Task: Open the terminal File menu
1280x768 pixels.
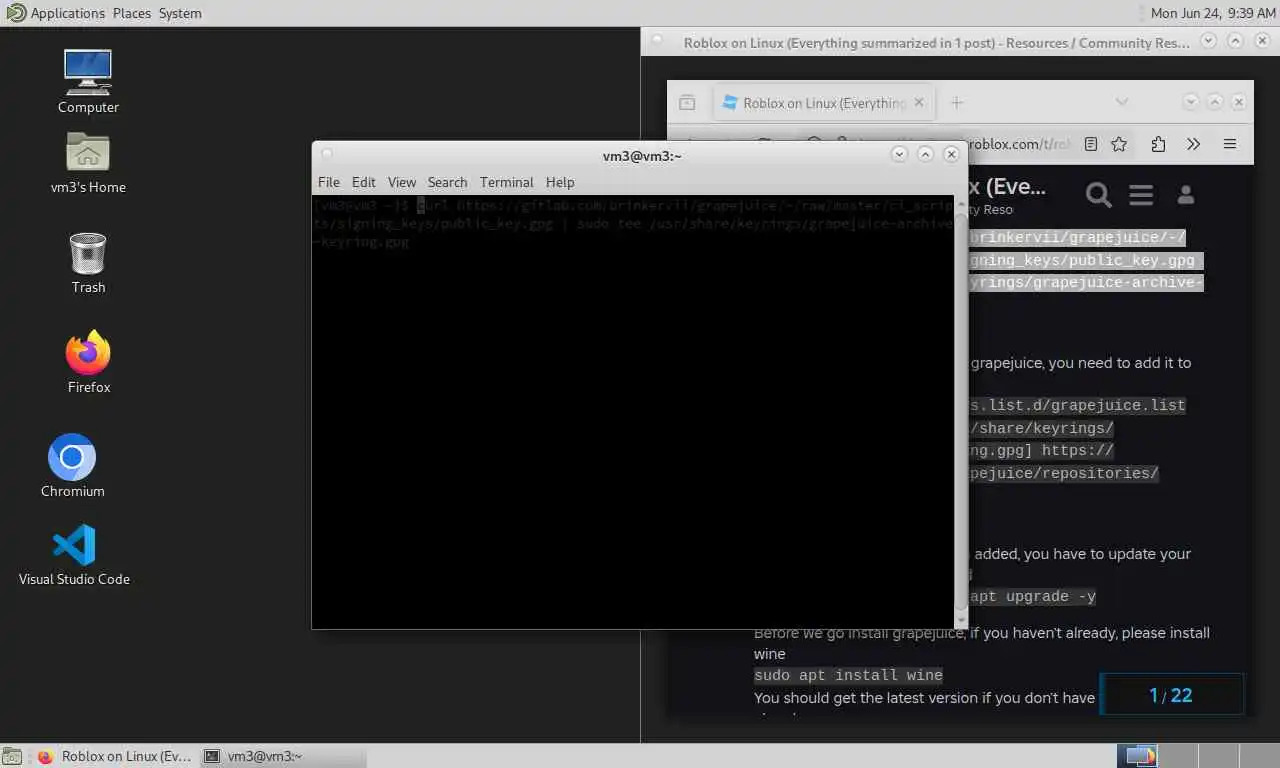Action: click(329, 182)
